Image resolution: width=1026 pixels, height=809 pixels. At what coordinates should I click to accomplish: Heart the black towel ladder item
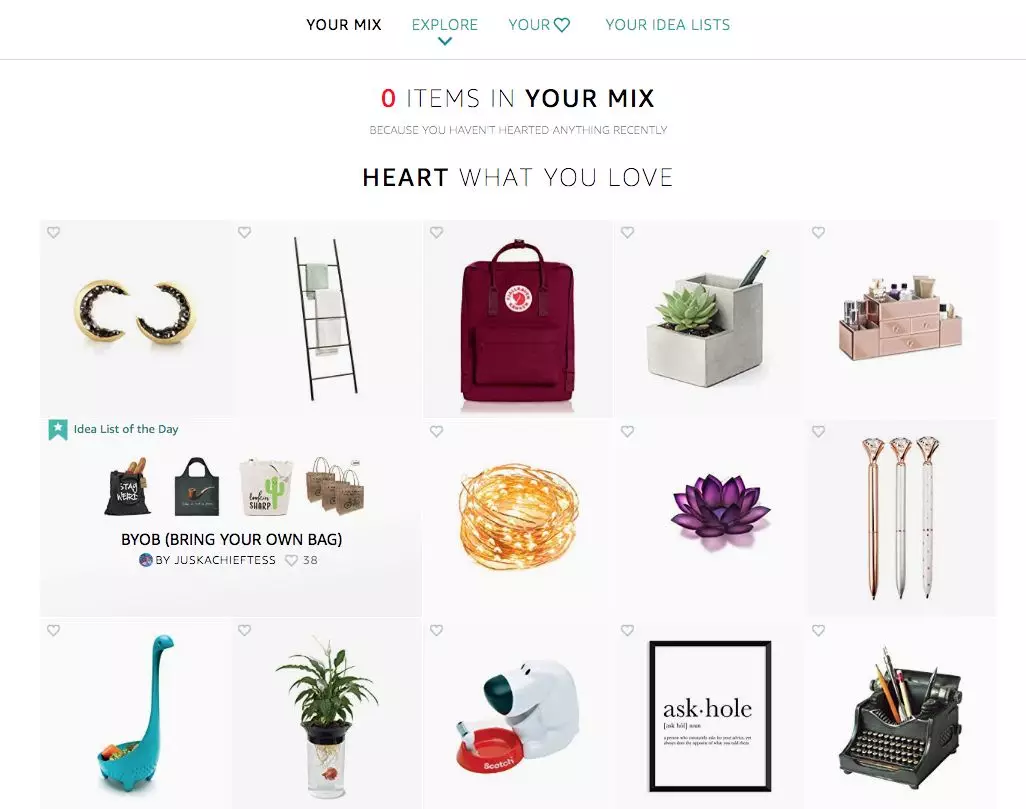[245, 232]
